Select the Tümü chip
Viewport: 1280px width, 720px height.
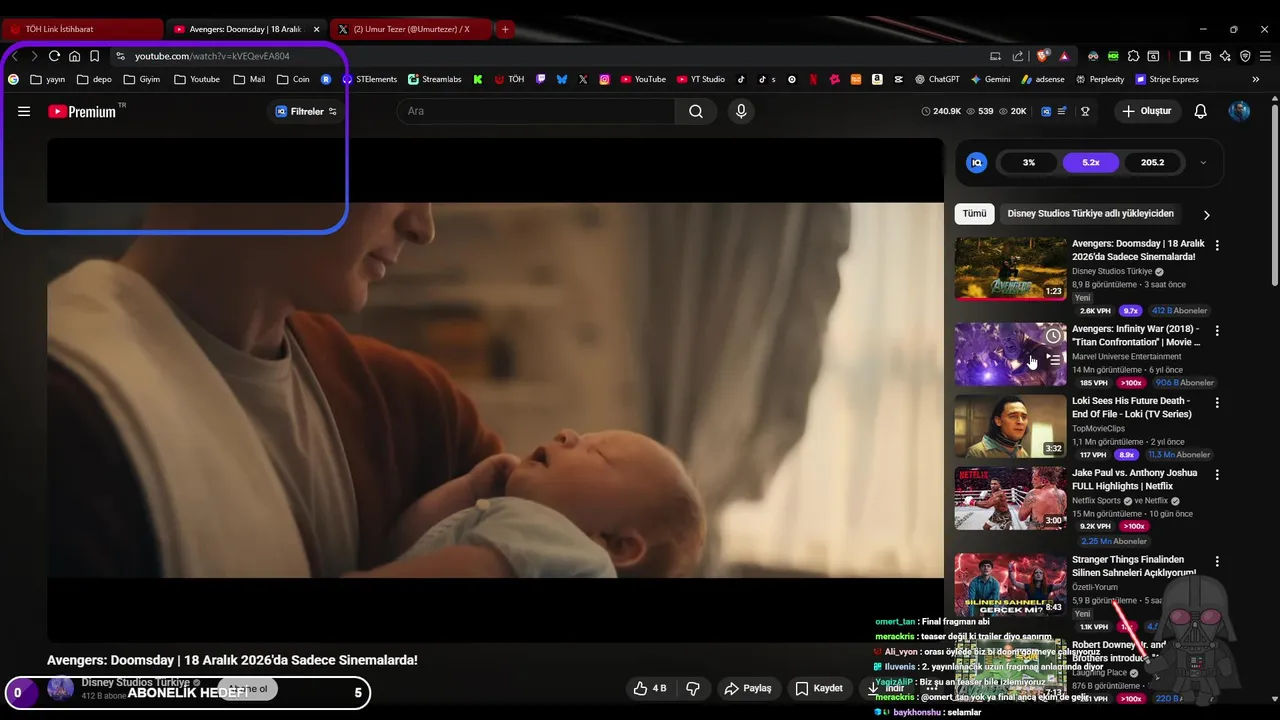[x=974, y=213]
